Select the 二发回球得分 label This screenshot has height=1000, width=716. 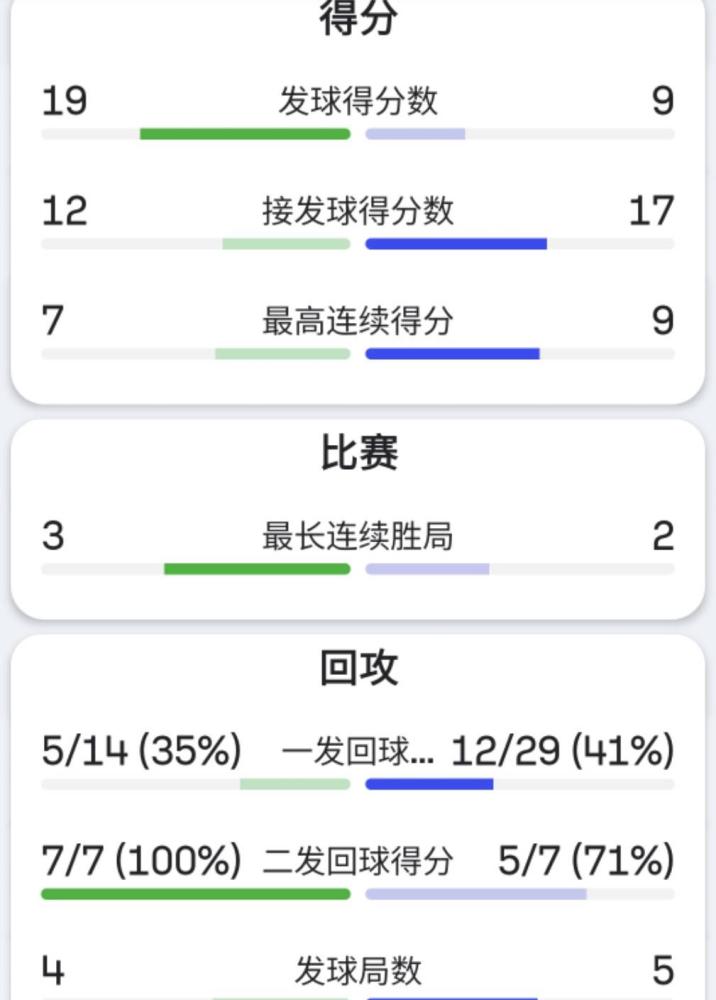coord(358,860)
